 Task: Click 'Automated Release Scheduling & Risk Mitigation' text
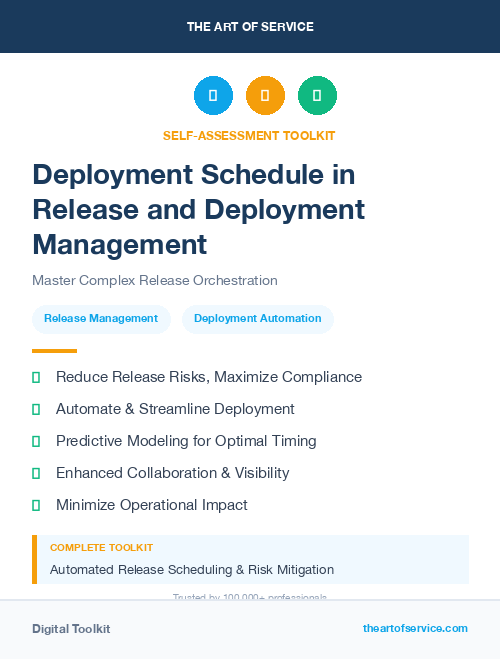pos(192,569)
